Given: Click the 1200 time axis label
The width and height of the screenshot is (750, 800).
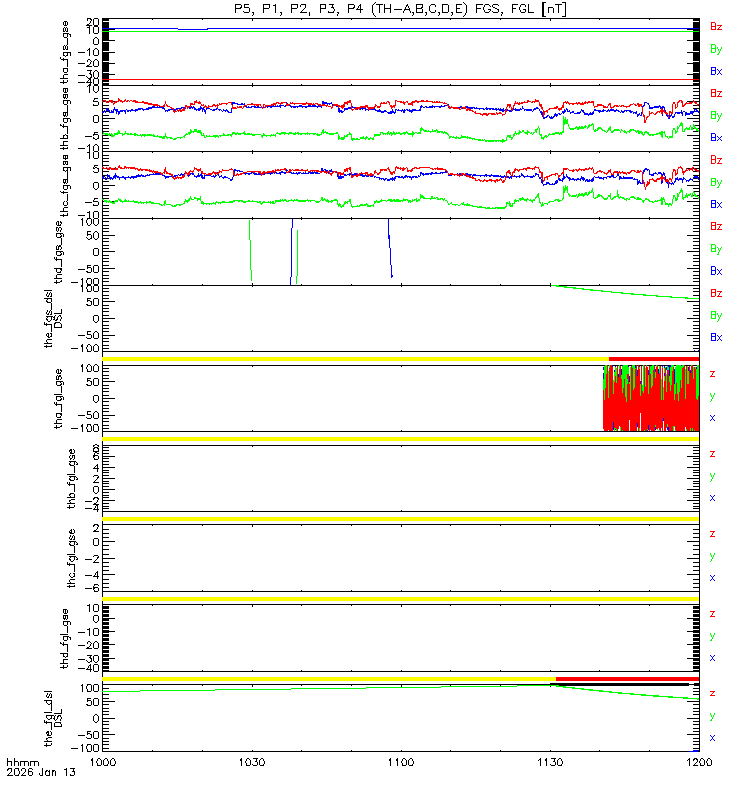Looking at the screenshot, I should tap(699, 762).
